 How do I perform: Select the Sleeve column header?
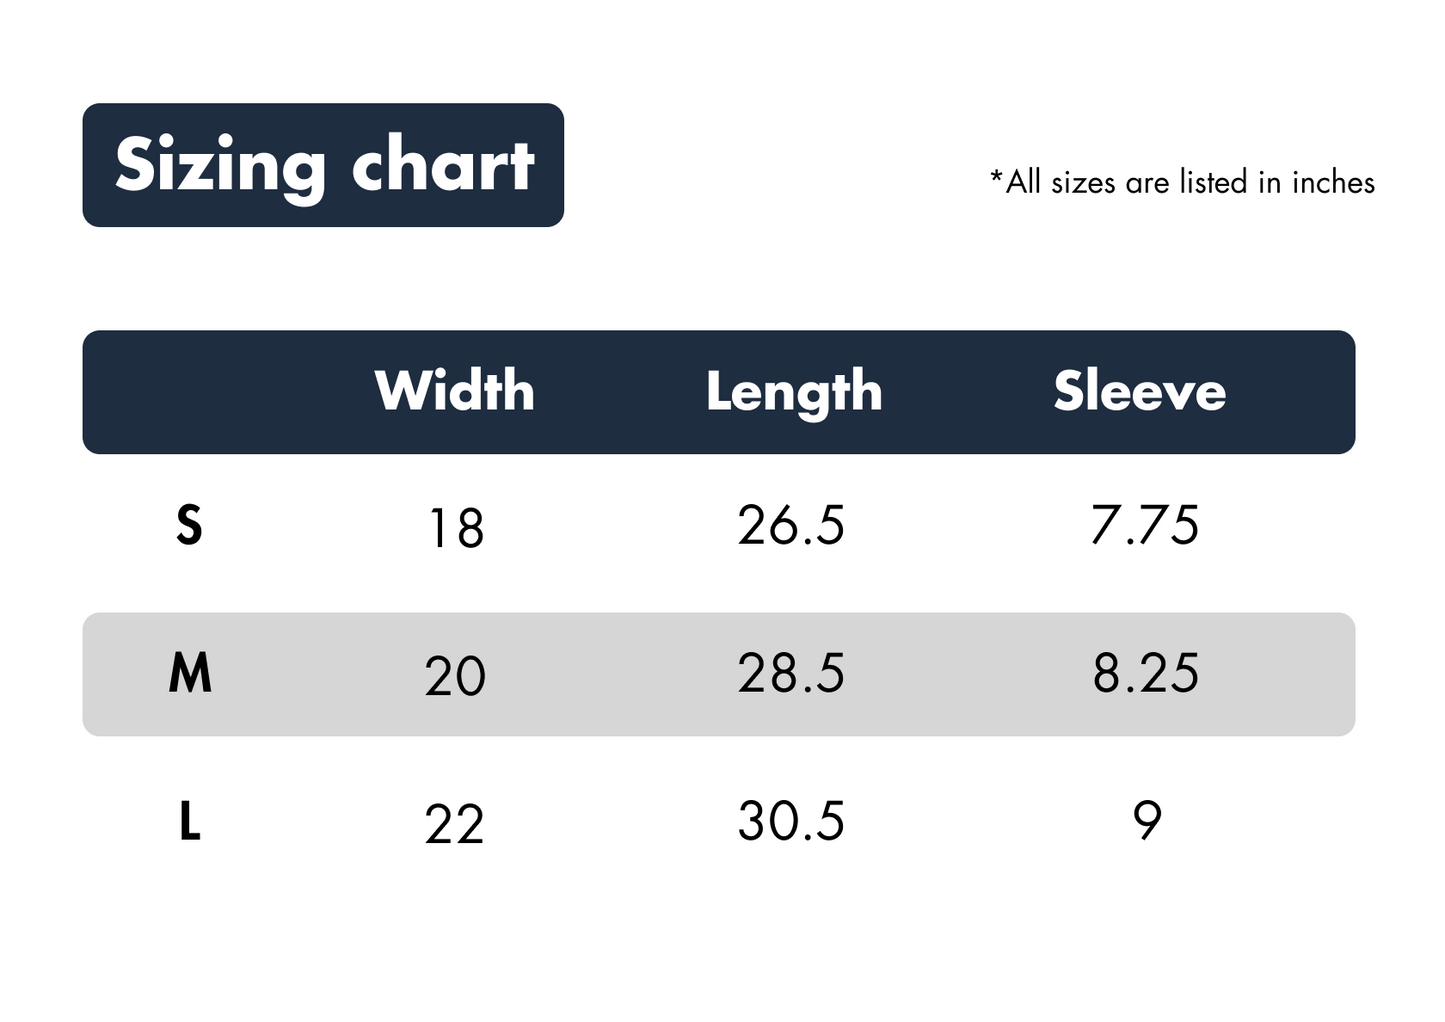pos(1139,390)
